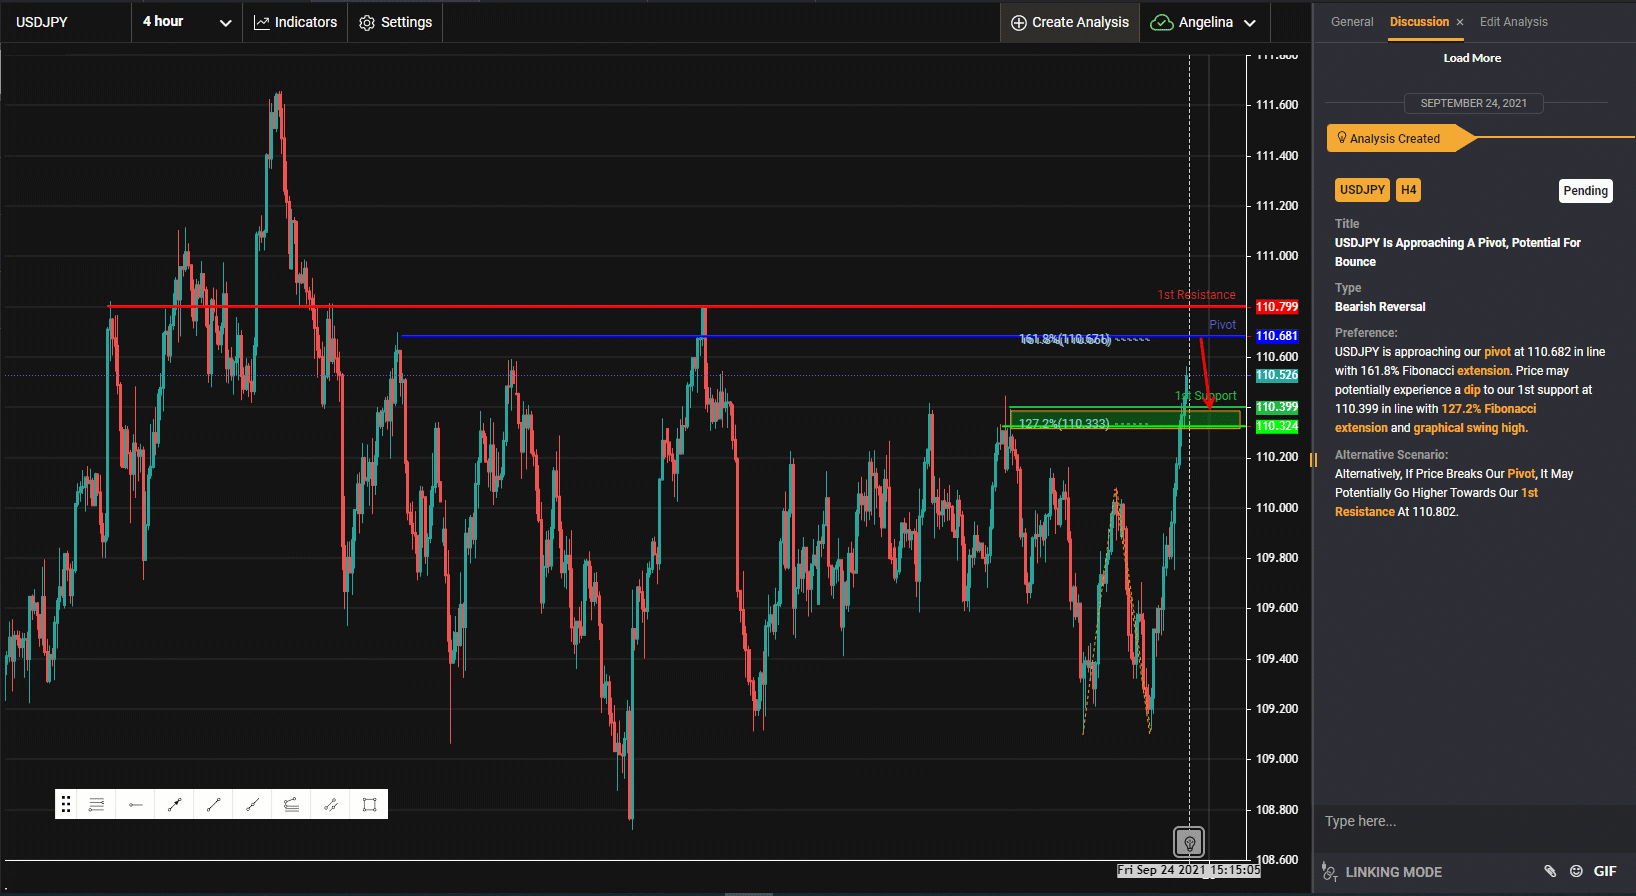Open chart Settings
This screenshot has height=896, width=1636.
(x=396, y=22)
